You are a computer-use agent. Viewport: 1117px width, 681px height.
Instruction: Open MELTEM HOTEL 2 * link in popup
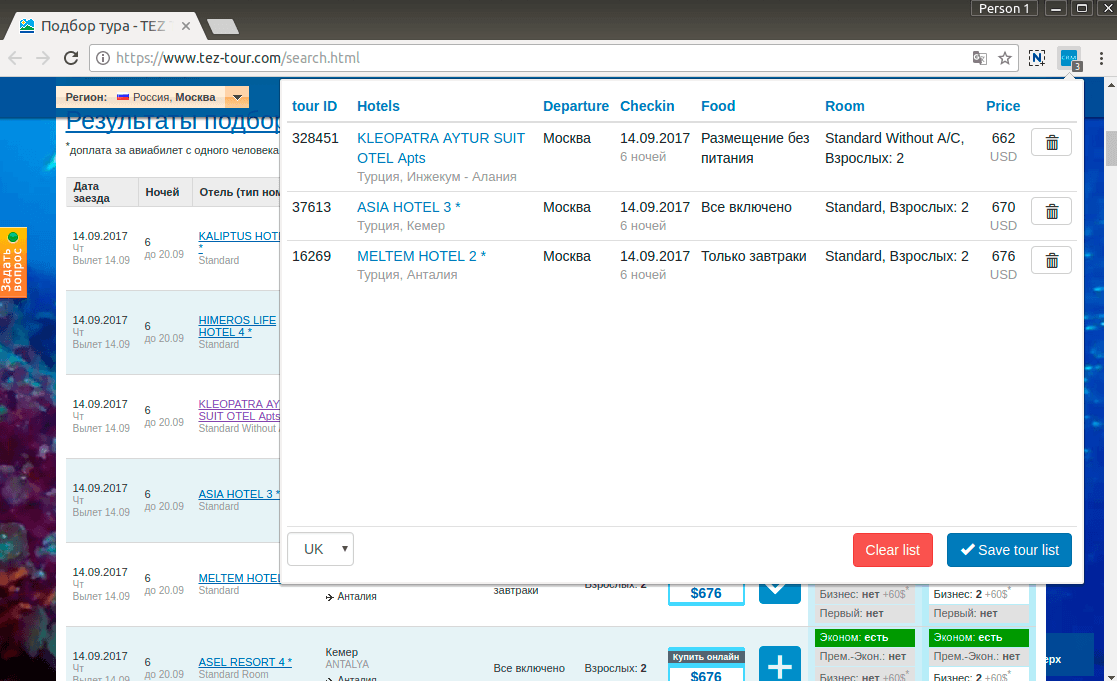[x=422, y=256]
